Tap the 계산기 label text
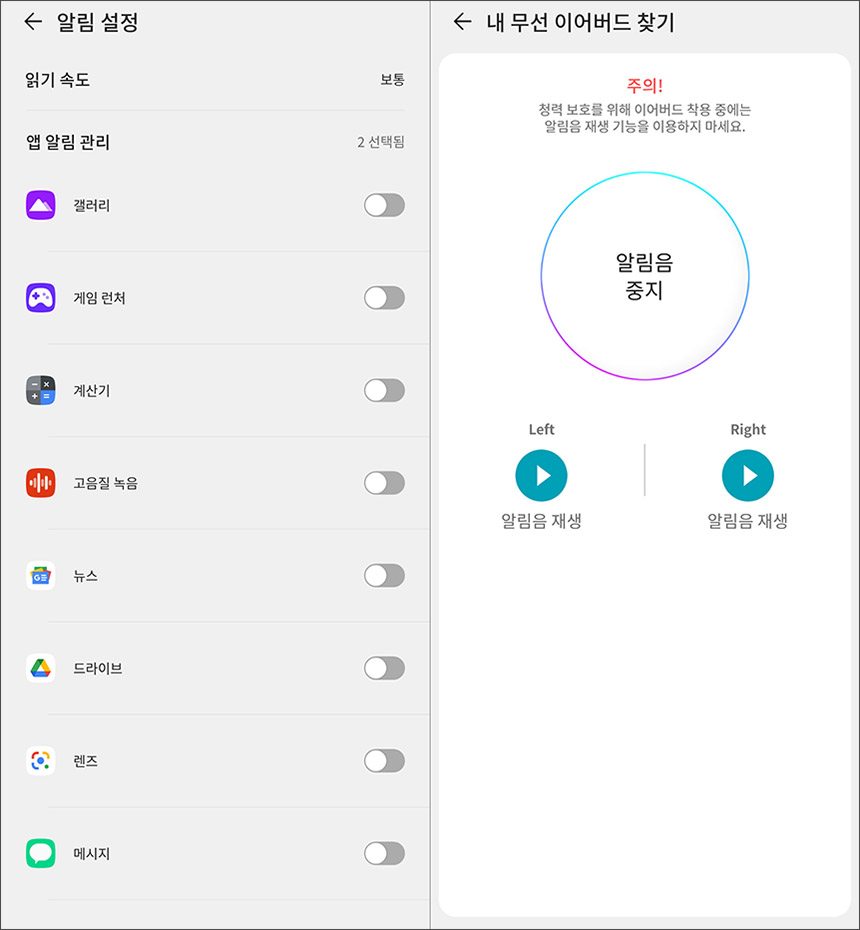Image resolution: width=860 pixels, height=930 pixels. click(91, 390)
